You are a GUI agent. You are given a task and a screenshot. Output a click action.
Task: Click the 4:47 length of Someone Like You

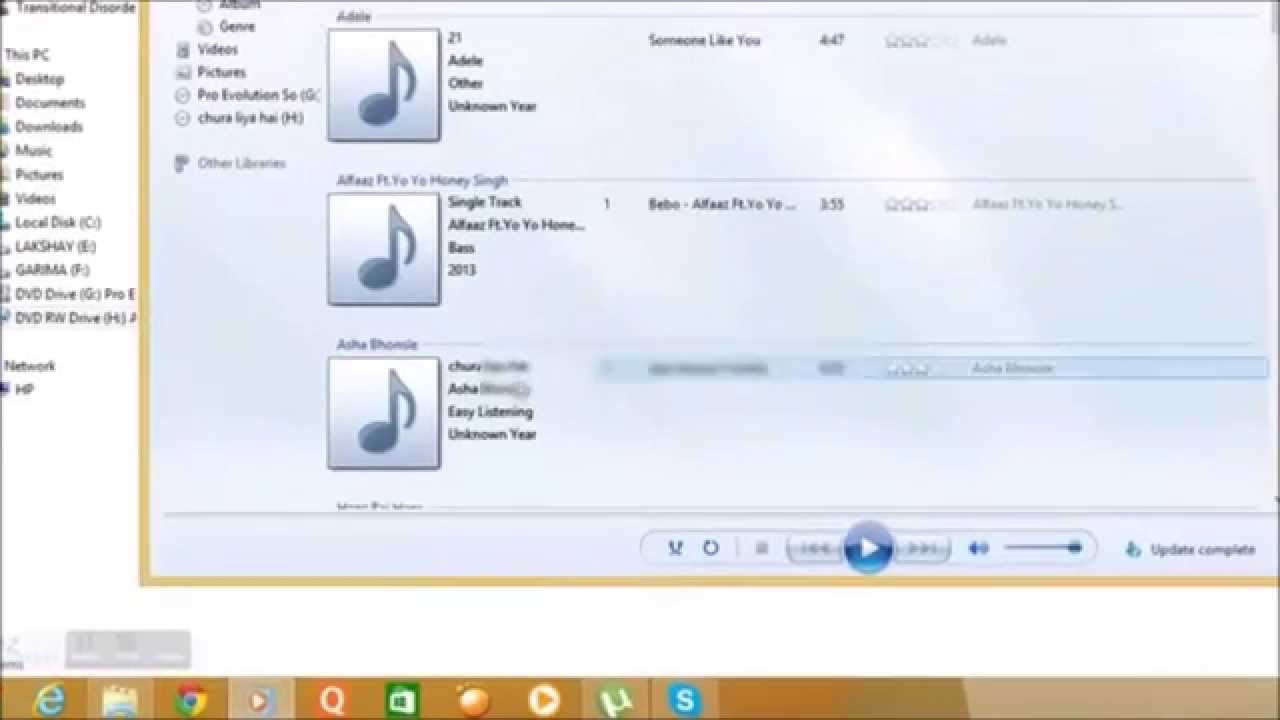click(831, 41)
